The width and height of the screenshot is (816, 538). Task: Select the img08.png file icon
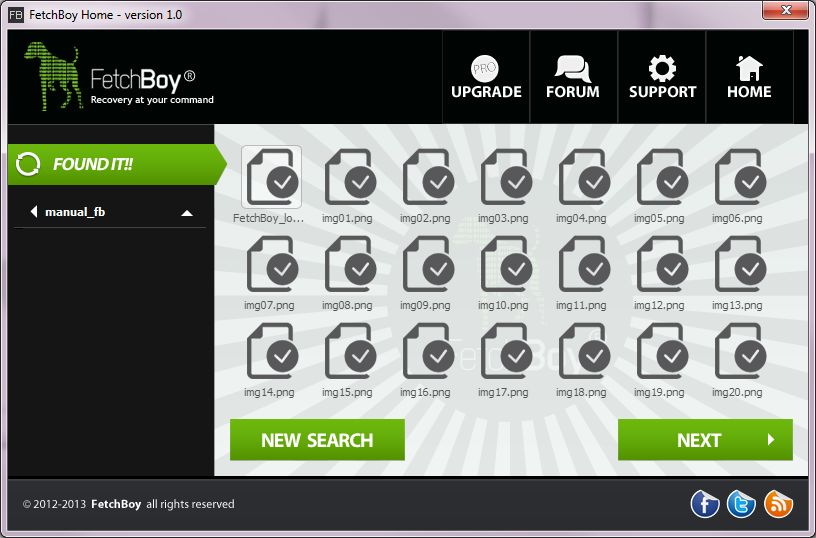pos(350,264)
